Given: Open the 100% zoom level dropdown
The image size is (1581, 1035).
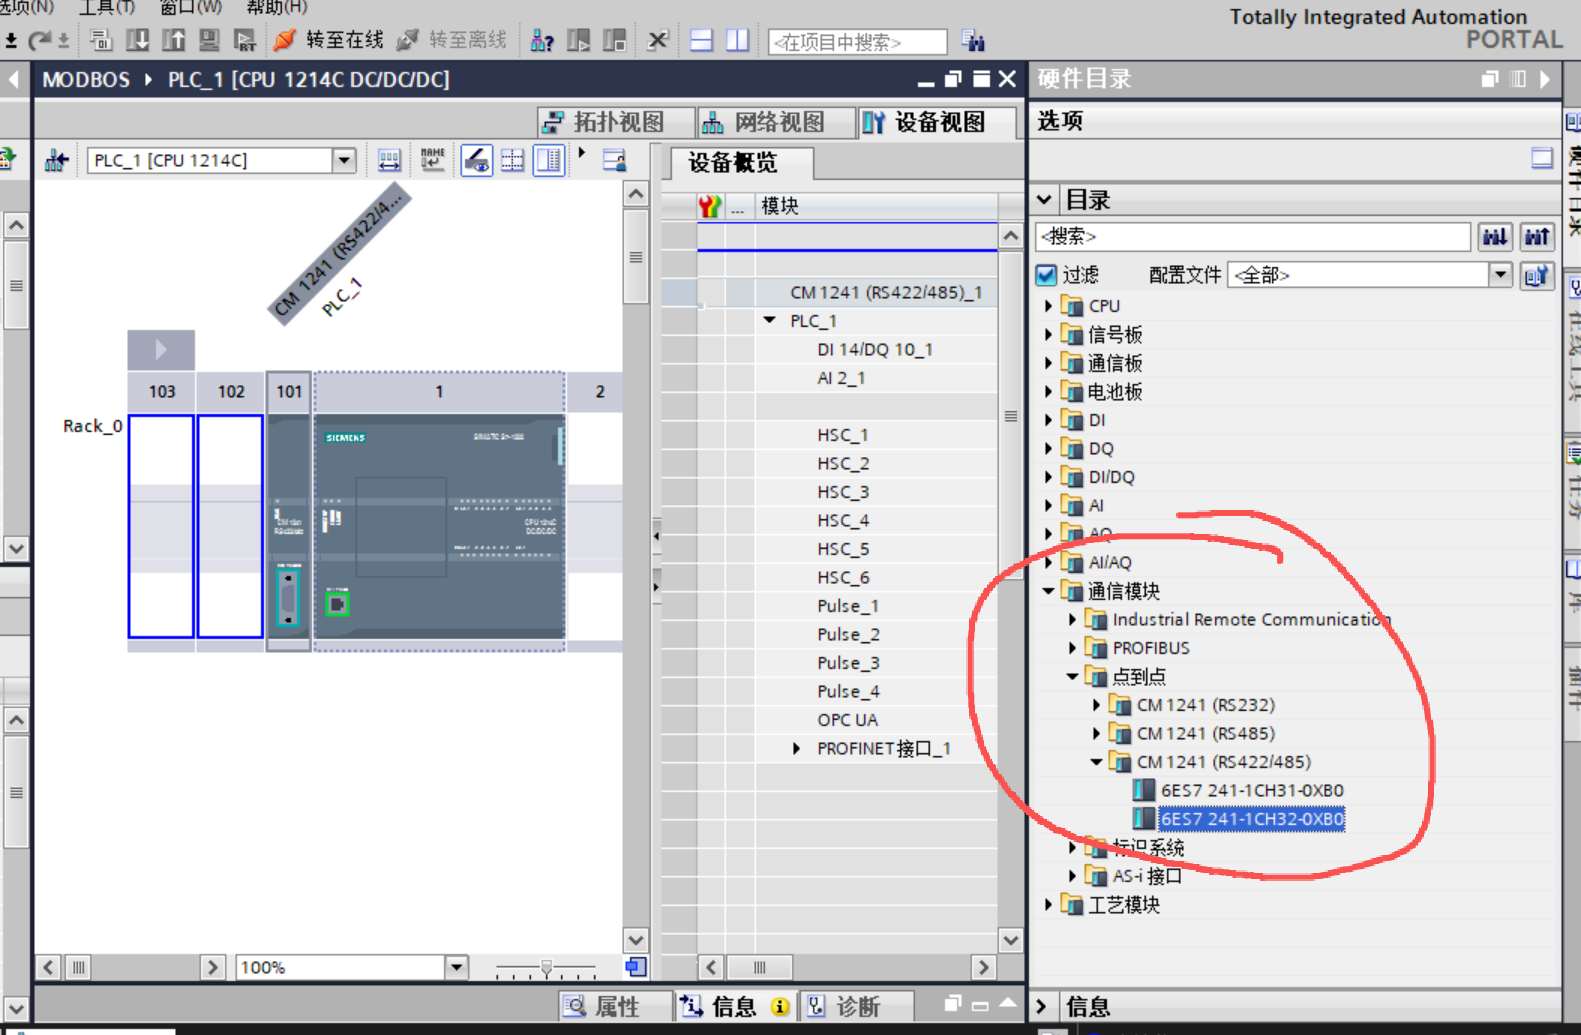Looking at the screenshot, I should tap(456, 967).
